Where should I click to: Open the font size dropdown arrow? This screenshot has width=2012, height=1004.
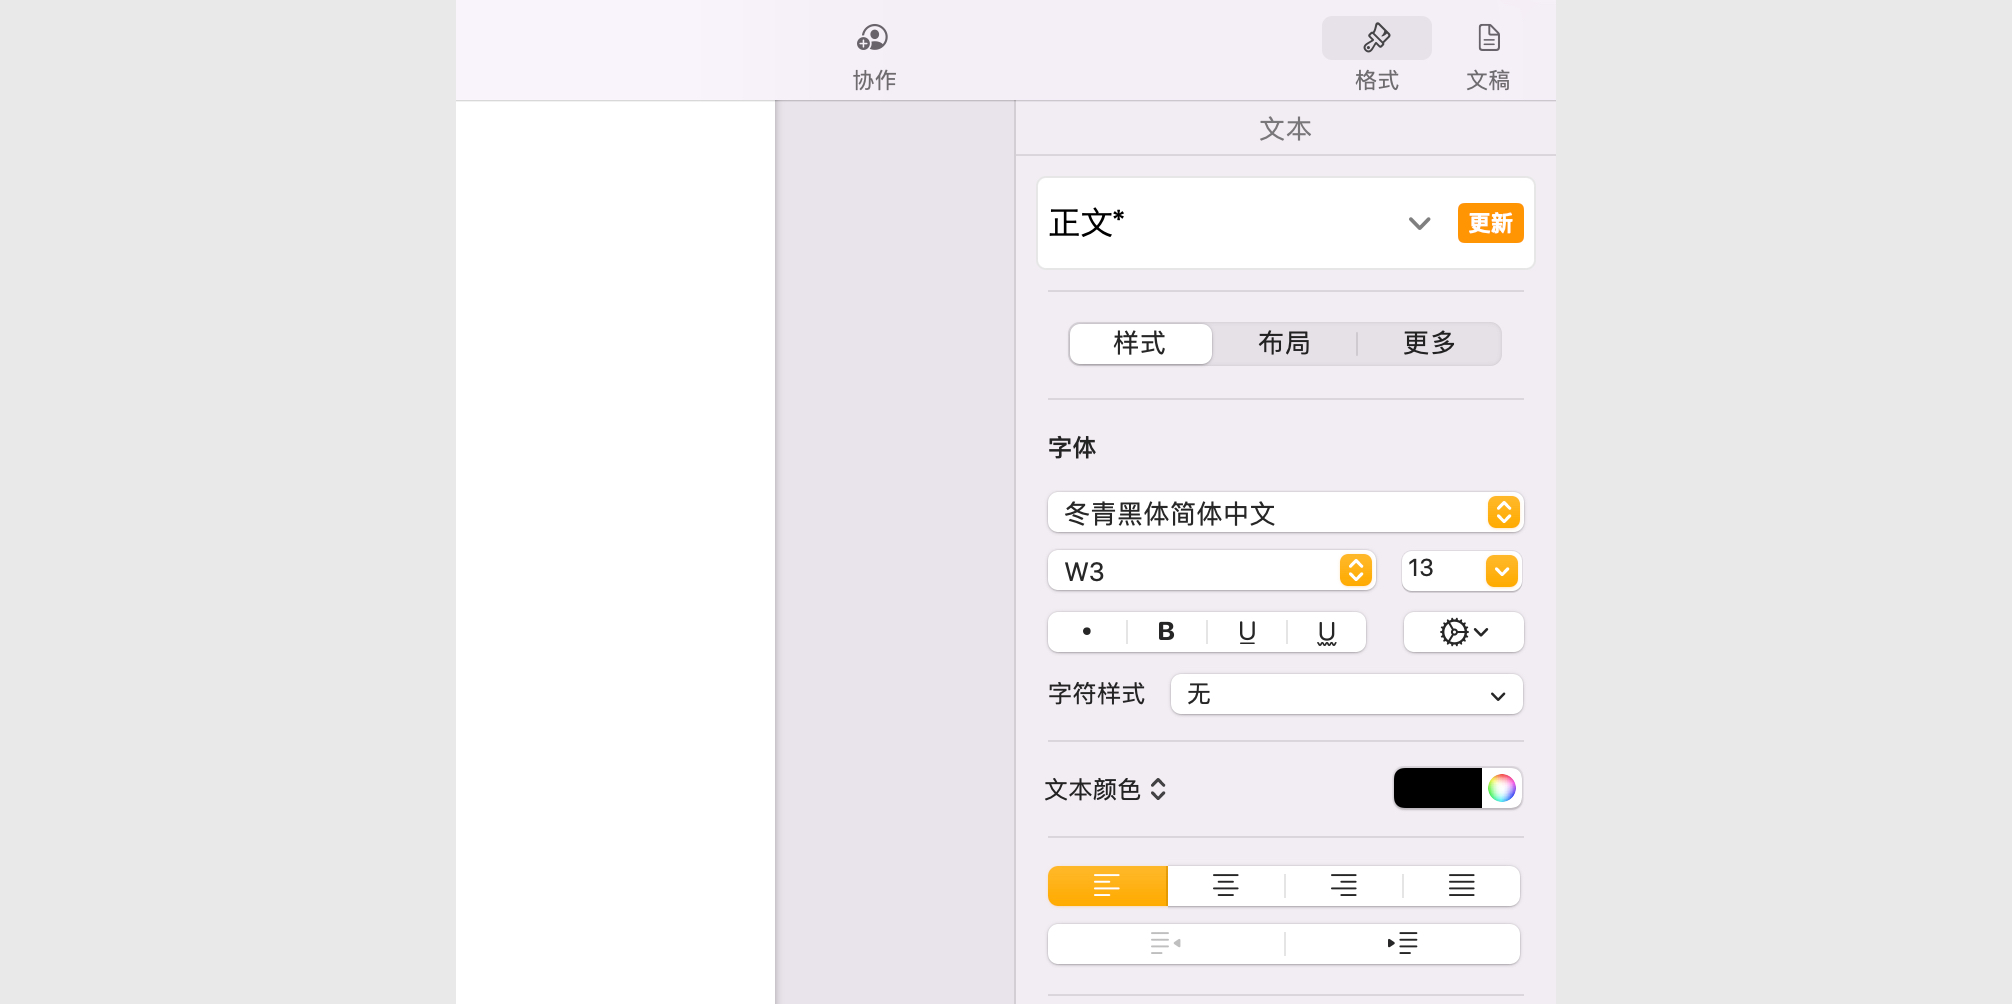[x=1502, y=571]
